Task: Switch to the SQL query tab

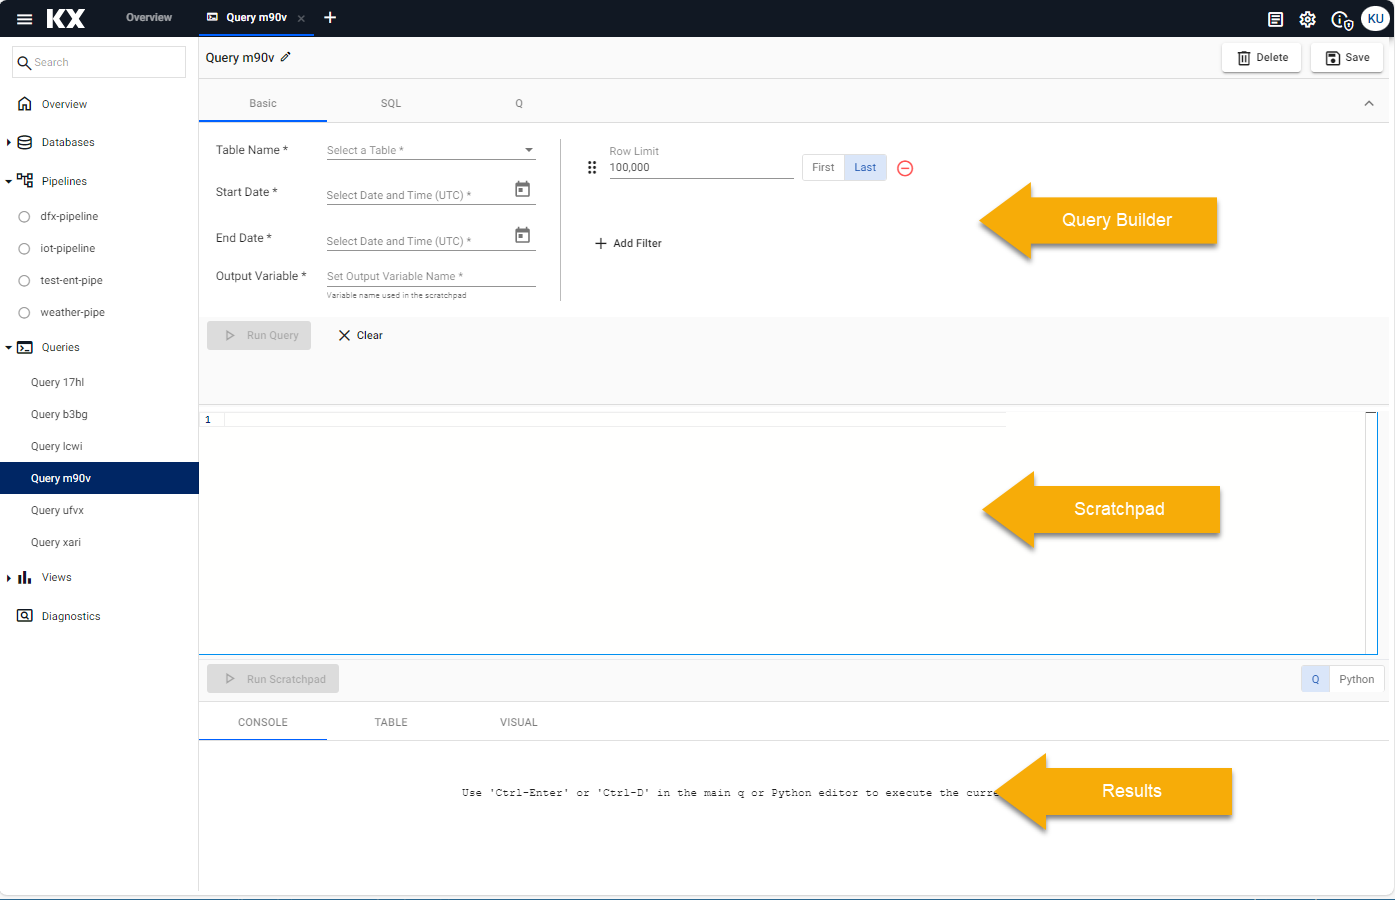Action: (391, 103)
